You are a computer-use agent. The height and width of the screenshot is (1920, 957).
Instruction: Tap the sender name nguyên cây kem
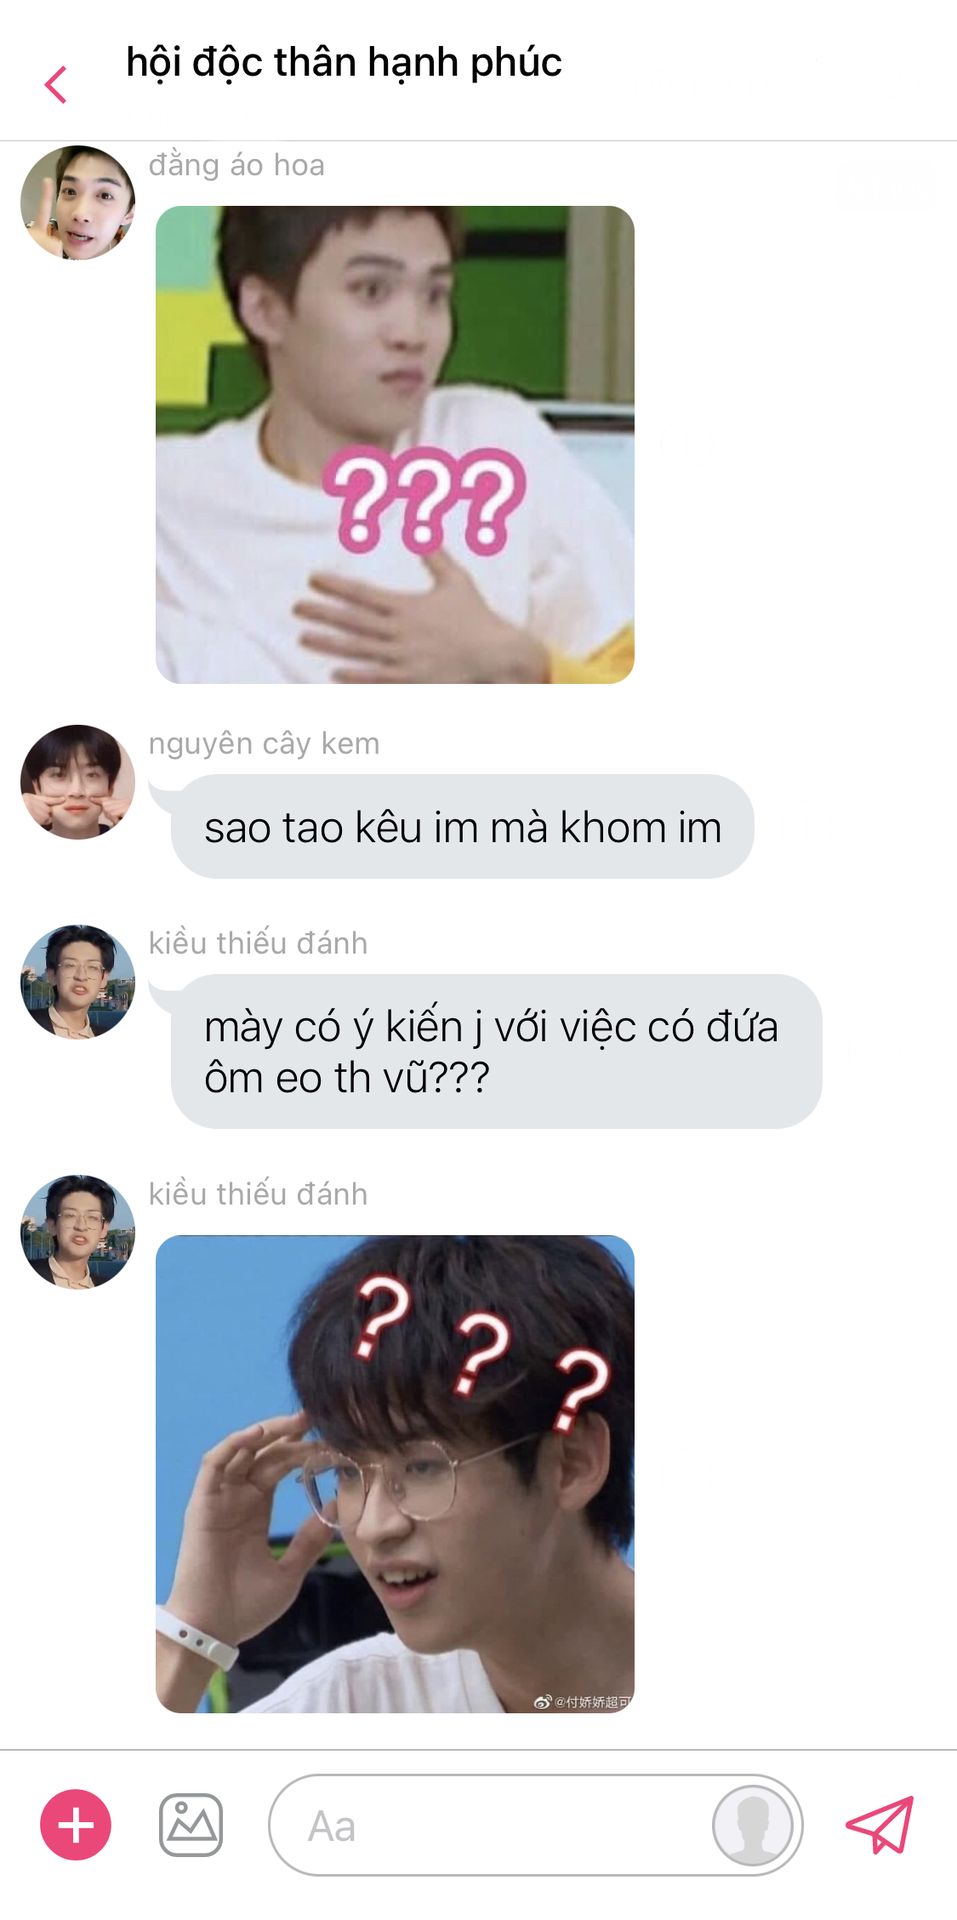[x=264, y=744]
